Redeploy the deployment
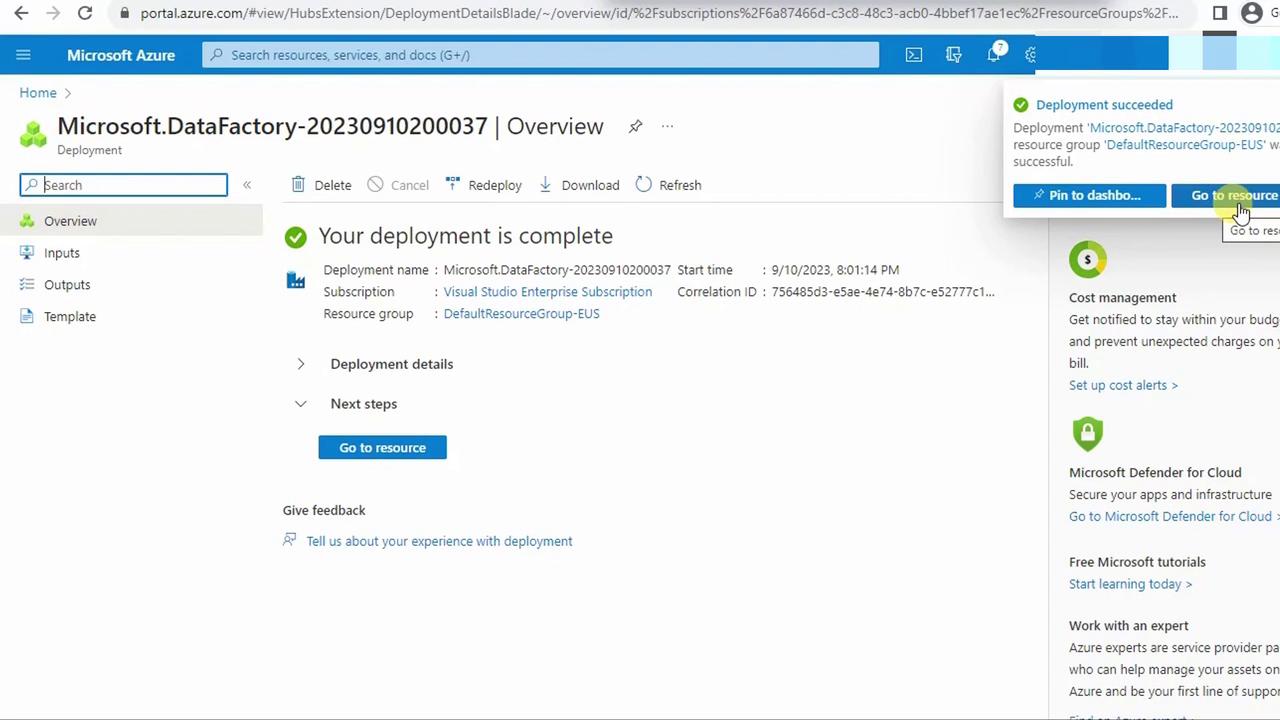 [x=484, y=185]
